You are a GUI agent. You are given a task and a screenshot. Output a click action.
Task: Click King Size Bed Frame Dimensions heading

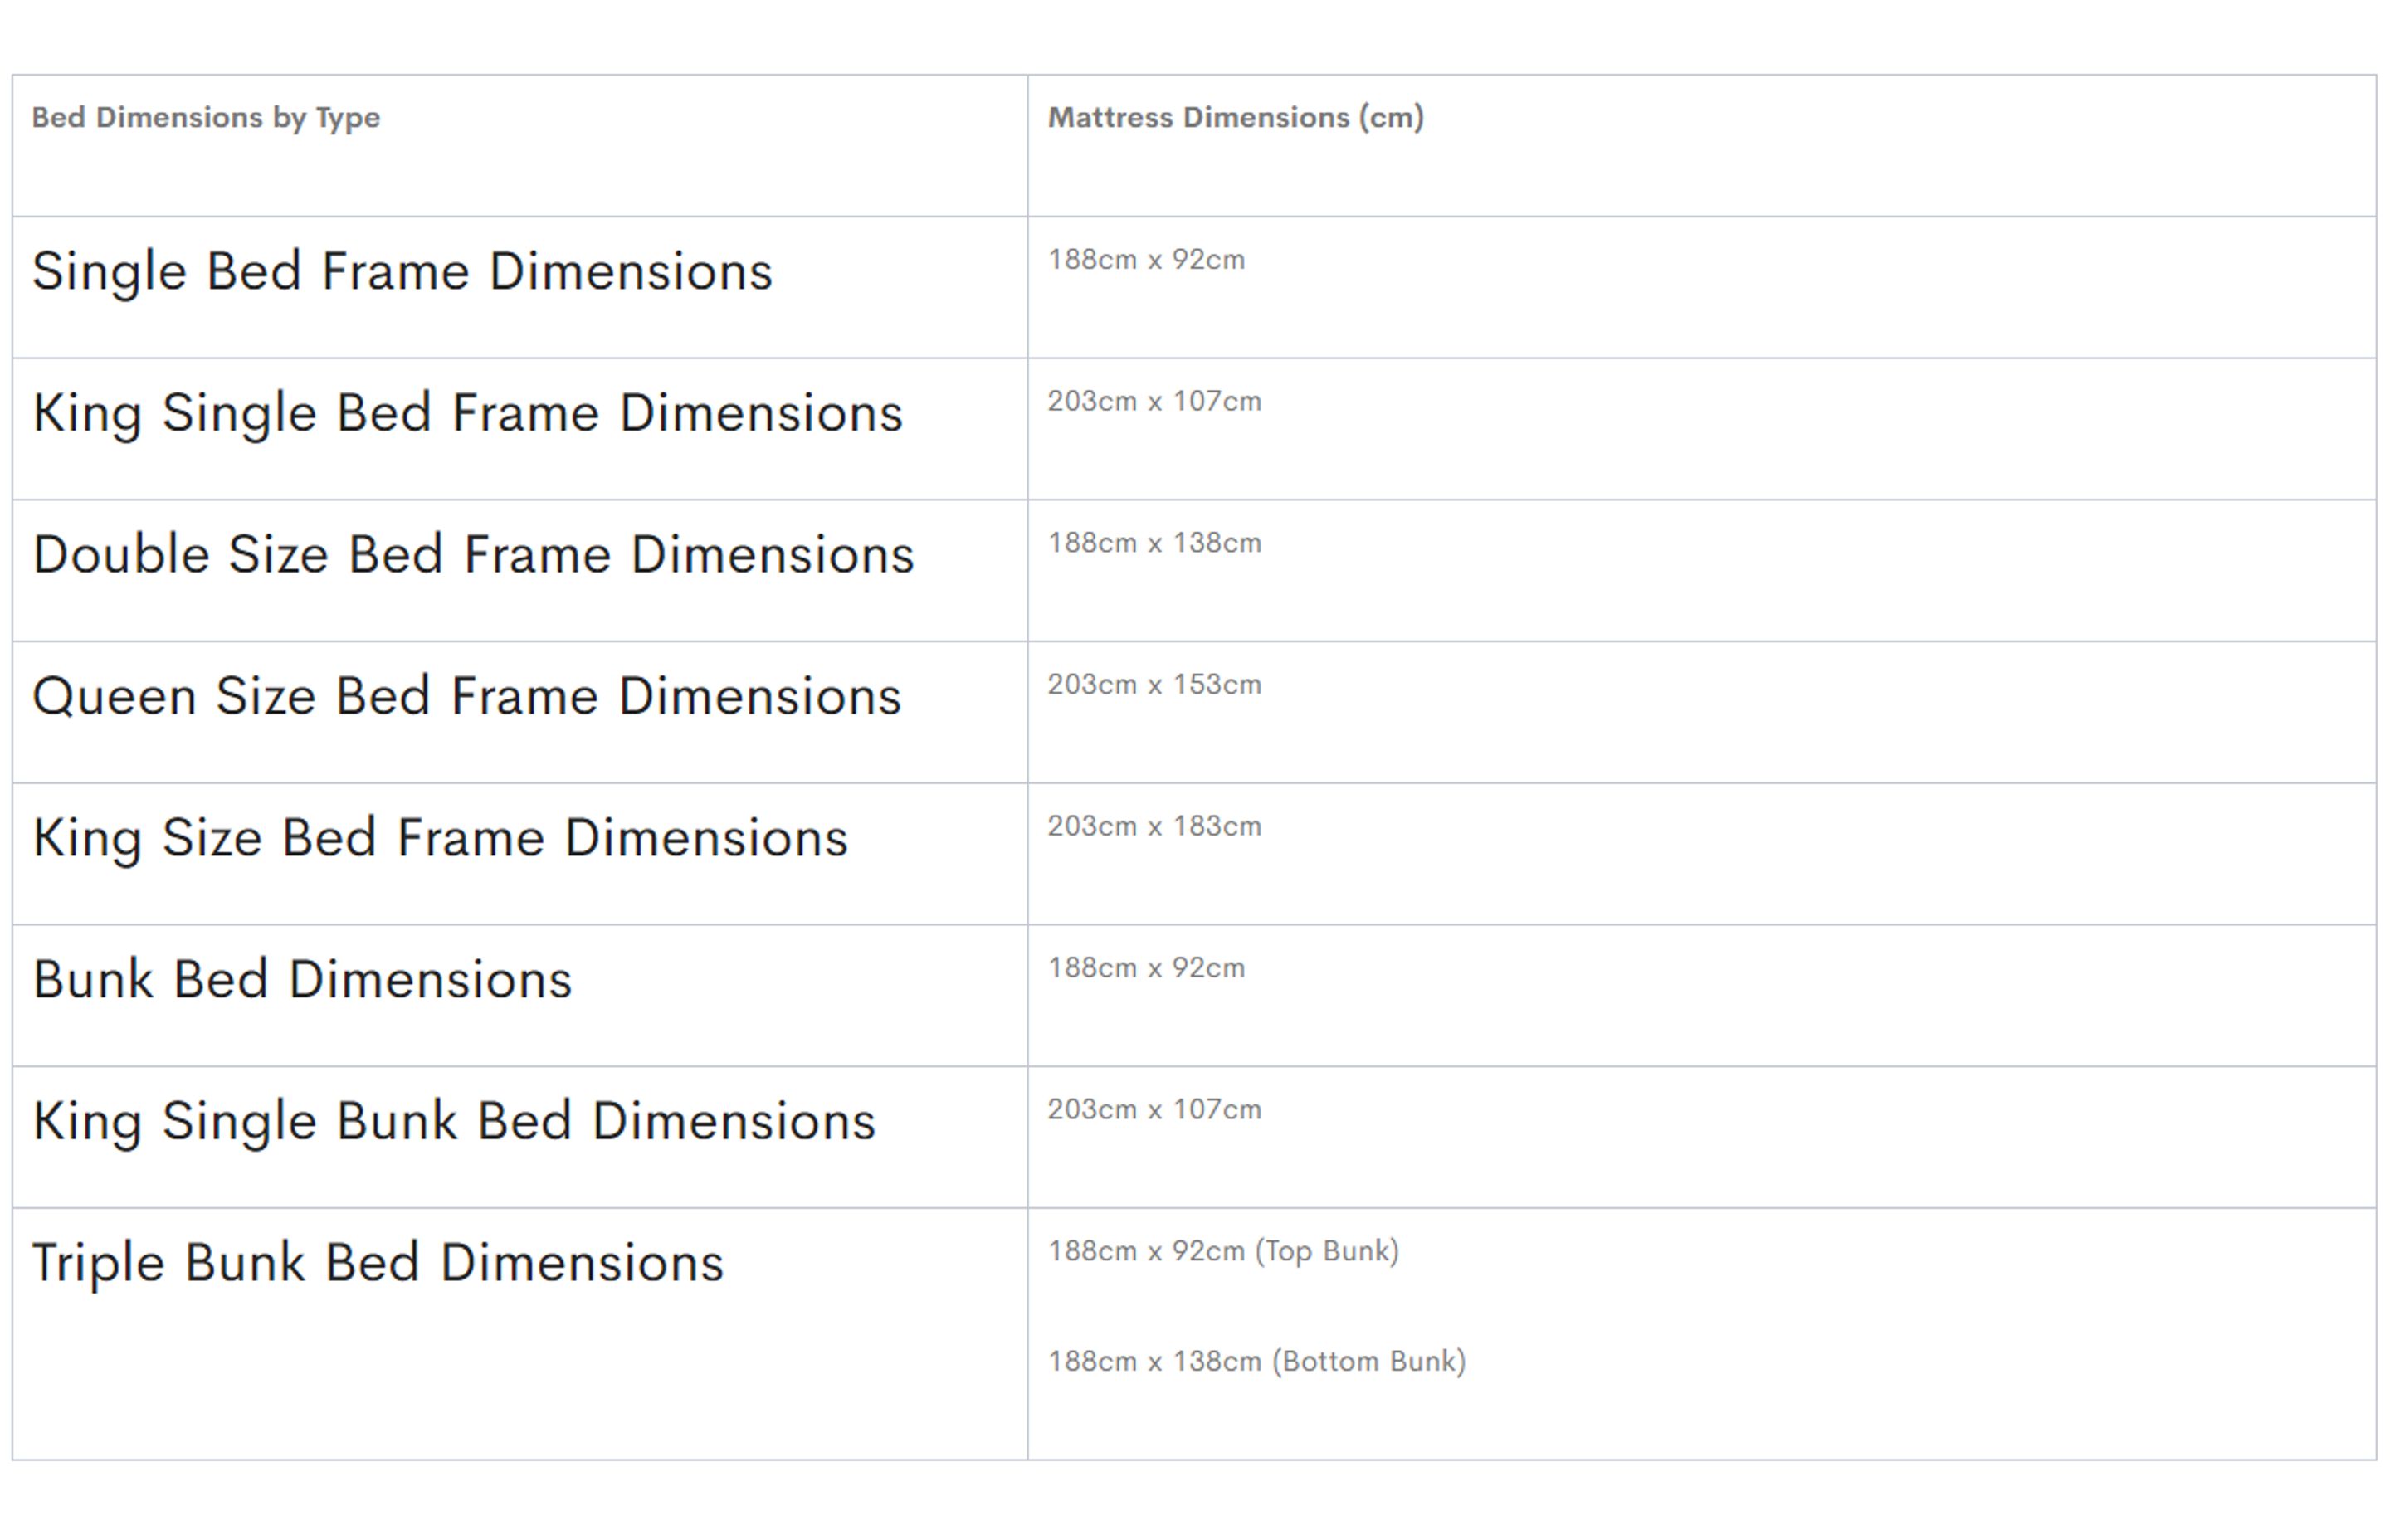tap(440, 839)
